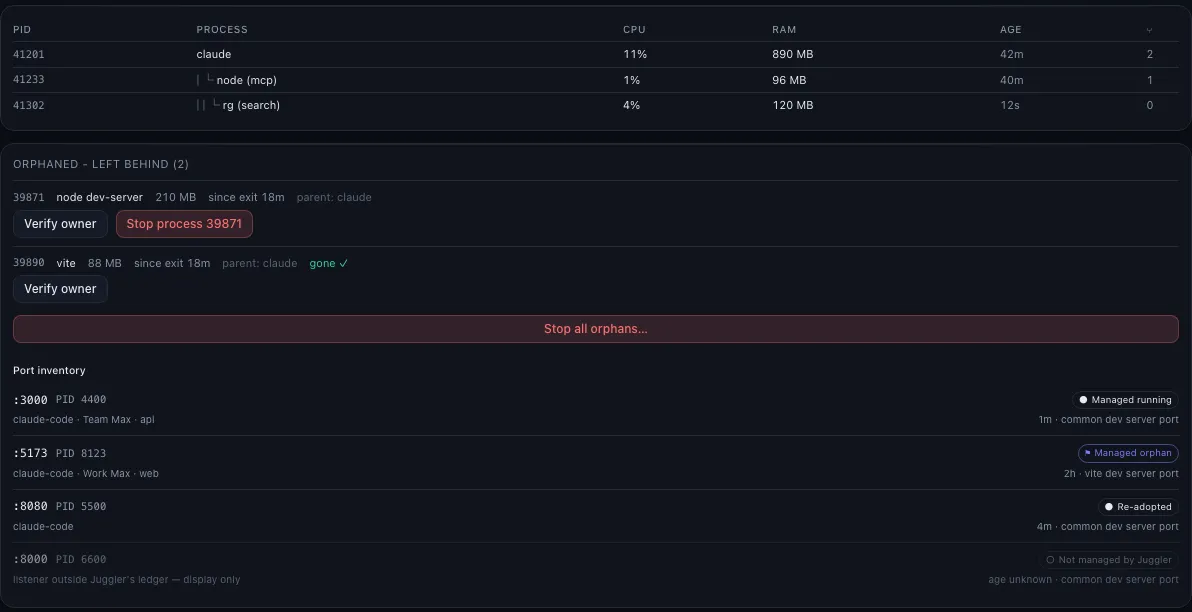Click the 210 MB orphan memory value

coord(176,197)
